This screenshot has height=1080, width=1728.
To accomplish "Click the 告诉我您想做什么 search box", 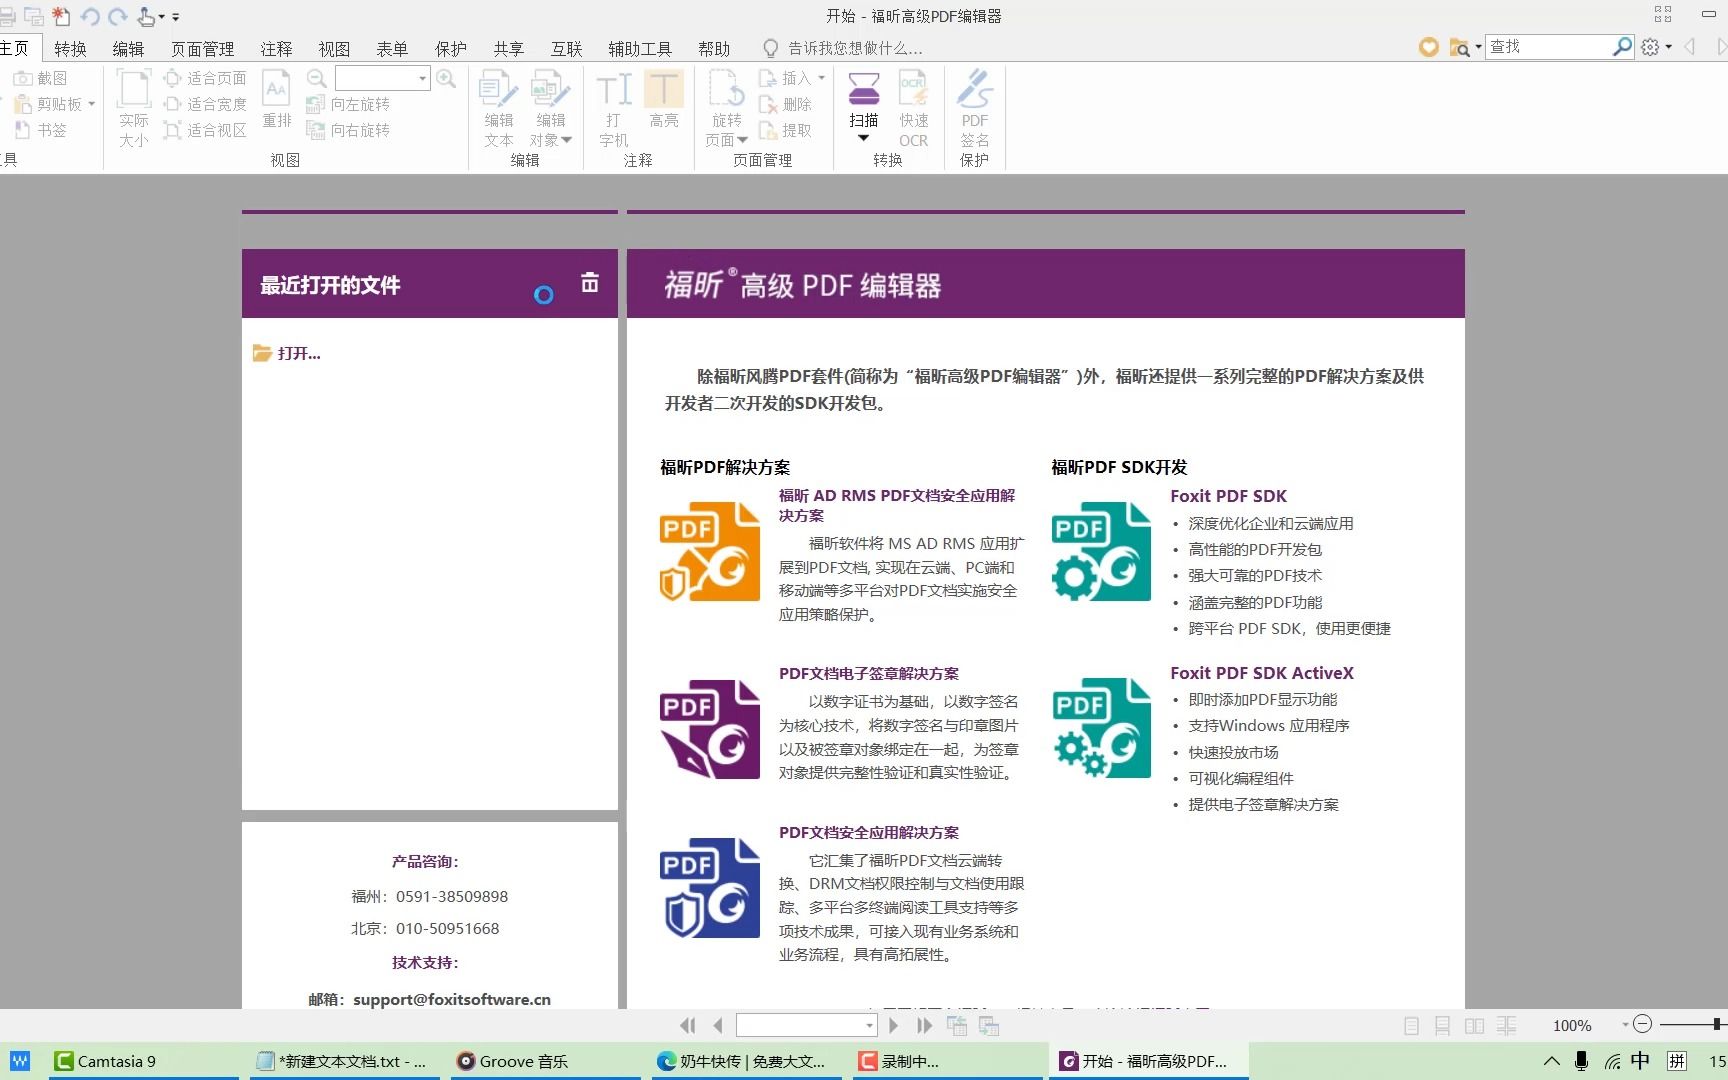I will 855,48.
